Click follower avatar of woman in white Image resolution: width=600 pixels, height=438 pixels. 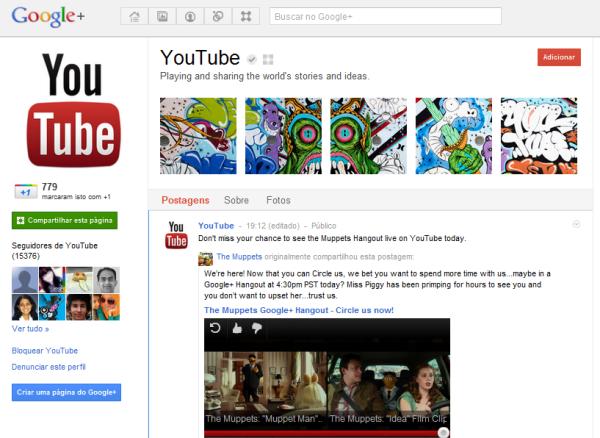[25, 307]
